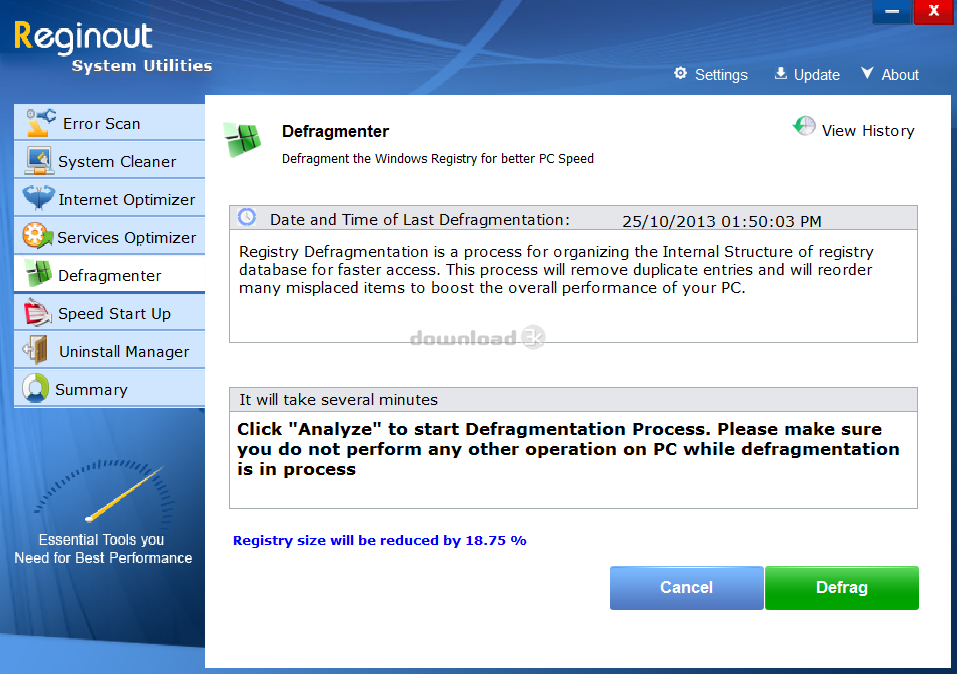The height and width of the screenshot is (674, 957).
Task: Open the About menu
Action: click(x=890, y=75)
